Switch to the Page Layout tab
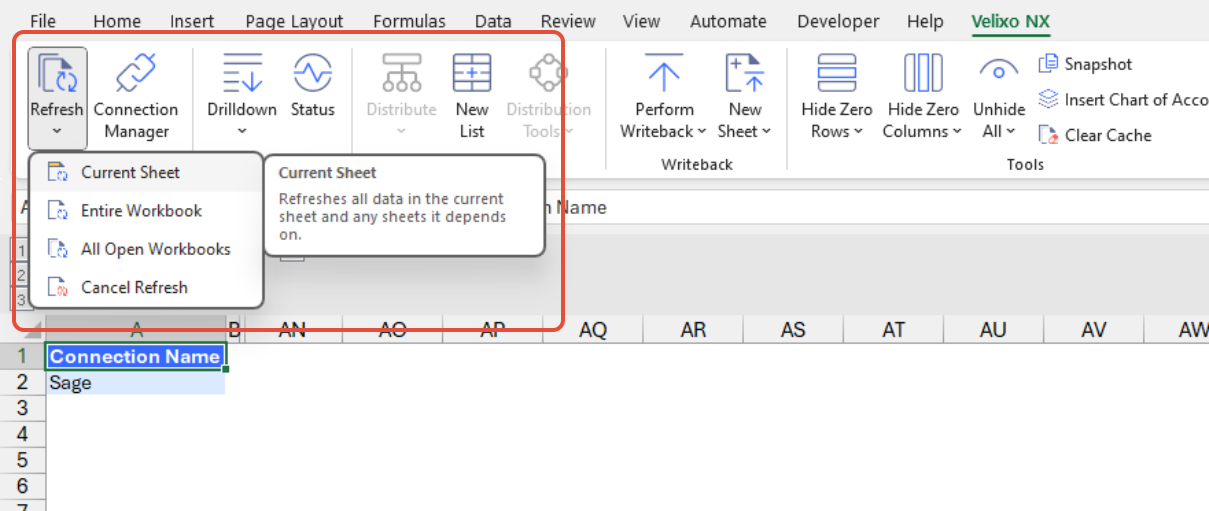Image resolution: width=1209 pixels, height=511 pixels. pos(294,21)
